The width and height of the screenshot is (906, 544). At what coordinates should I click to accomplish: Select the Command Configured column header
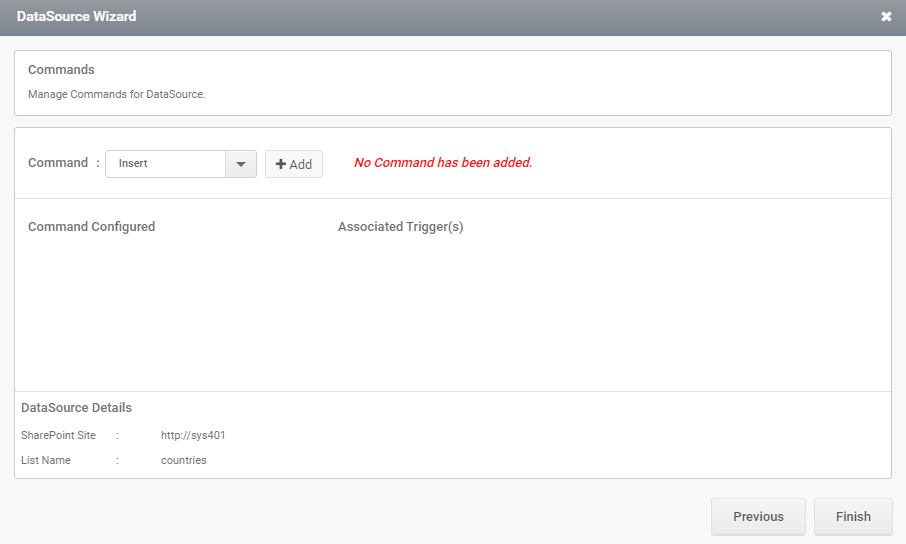pos(91,227)
